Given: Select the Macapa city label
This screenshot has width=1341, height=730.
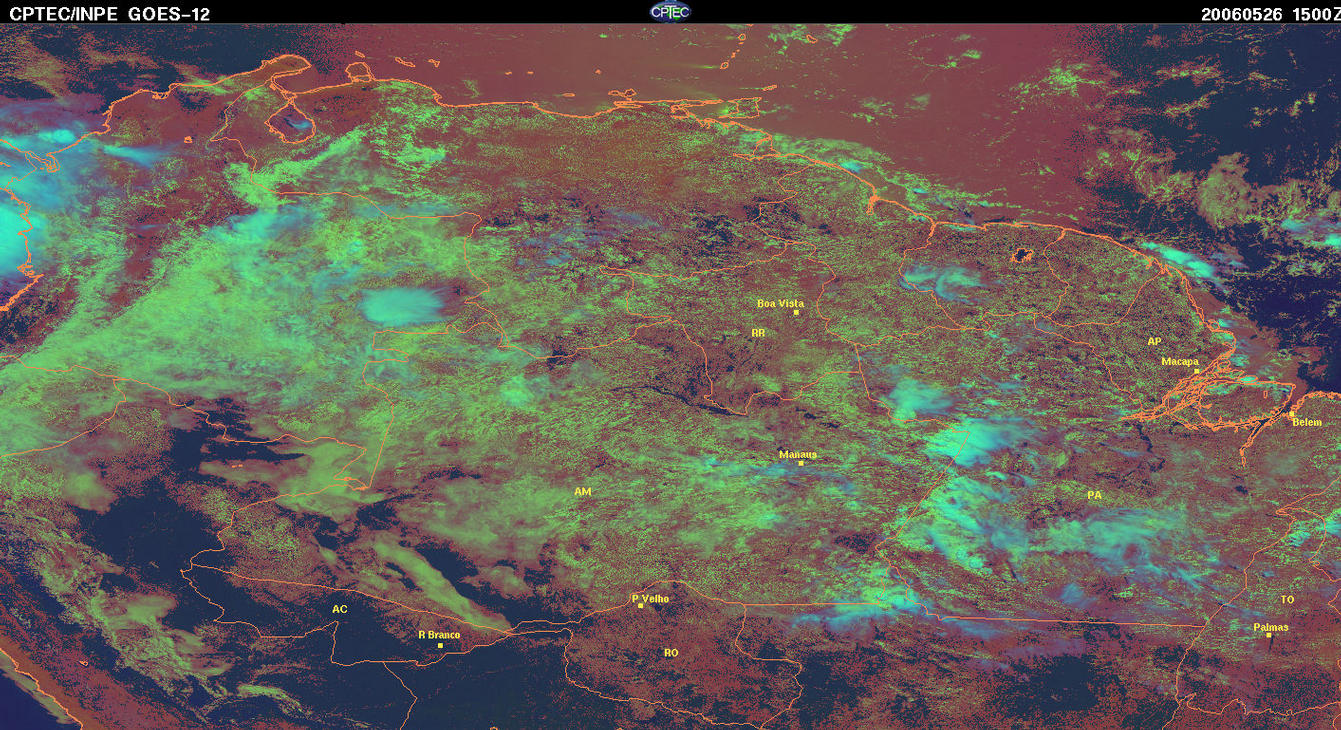Looking at the screenshot, I should pyautogui.click(x=1180, y=361).
